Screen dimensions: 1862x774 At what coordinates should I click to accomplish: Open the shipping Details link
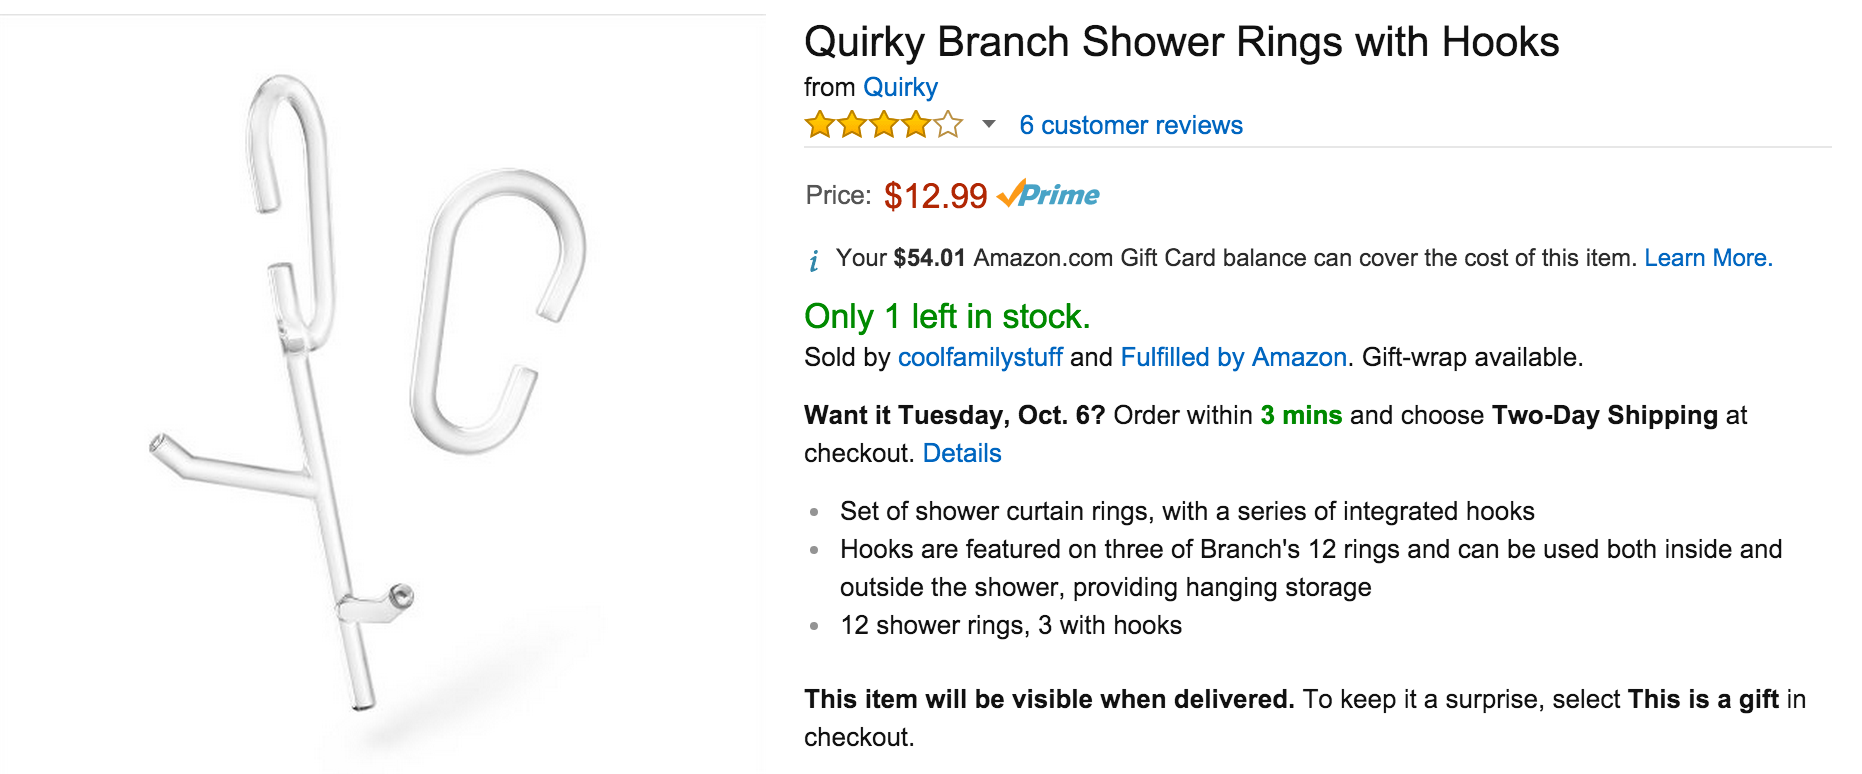961,453
